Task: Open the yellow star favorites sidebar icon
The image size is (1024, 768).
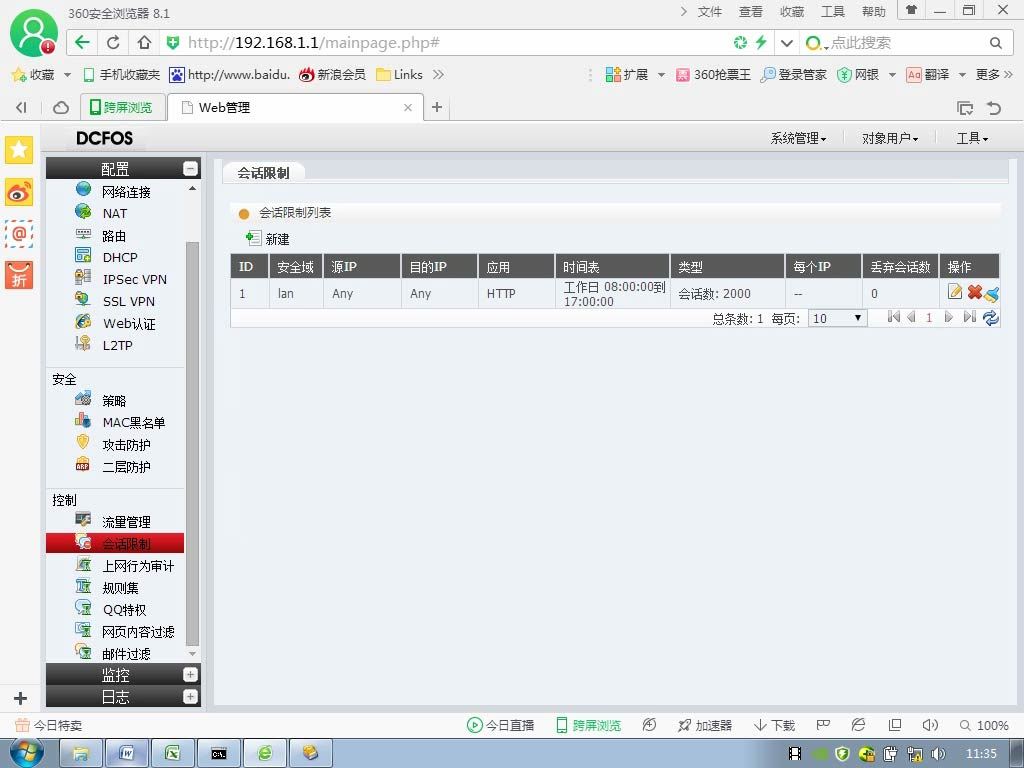Action: tap(19, 150)
